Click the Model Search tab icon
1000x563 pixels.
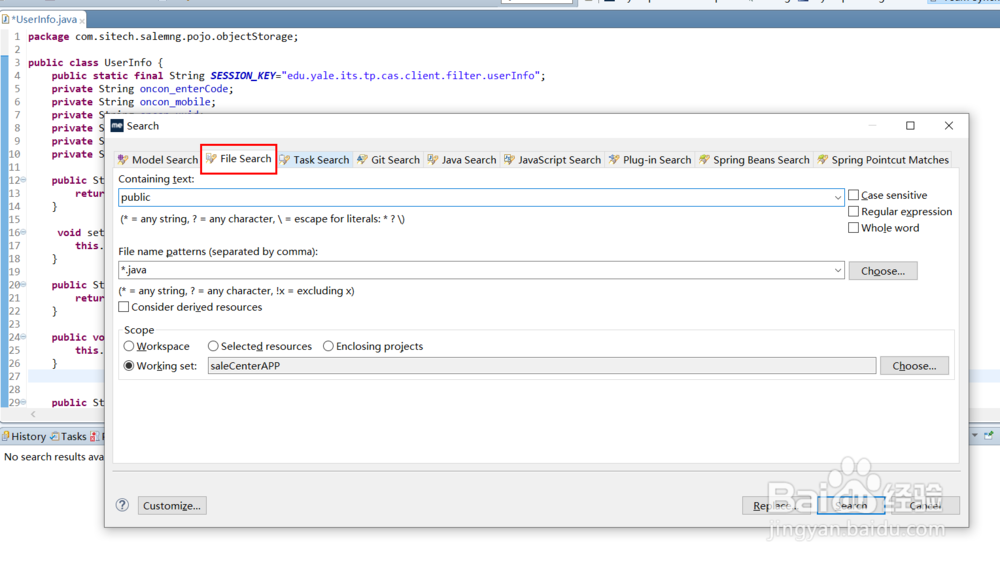tap(123, 159)
